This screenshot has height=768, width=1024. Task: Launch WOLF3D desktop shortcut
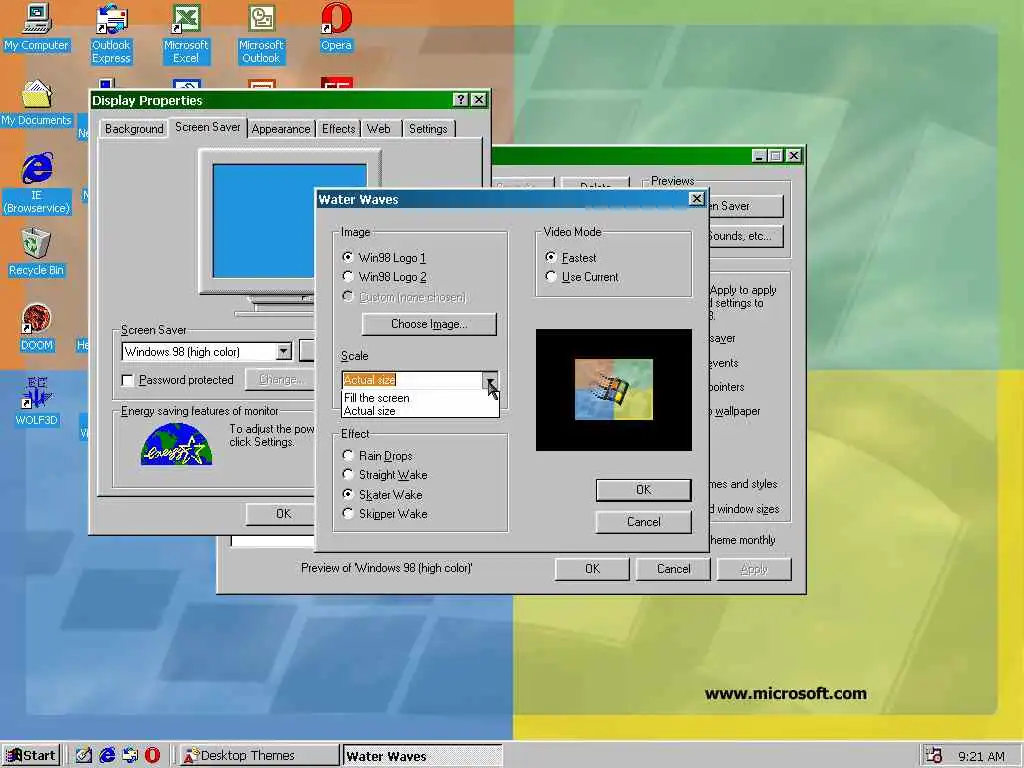click(37, 402)
